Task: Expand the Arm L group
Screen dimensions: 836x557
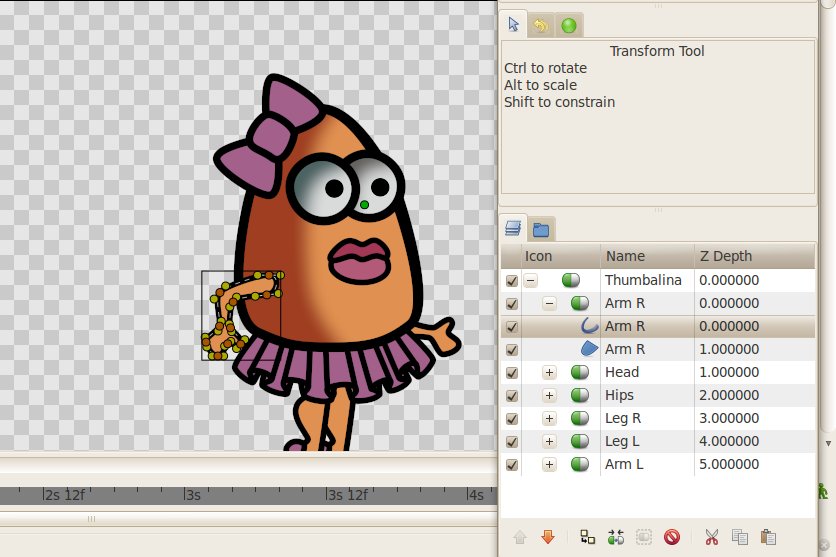Action: click(x=550, y=465)
